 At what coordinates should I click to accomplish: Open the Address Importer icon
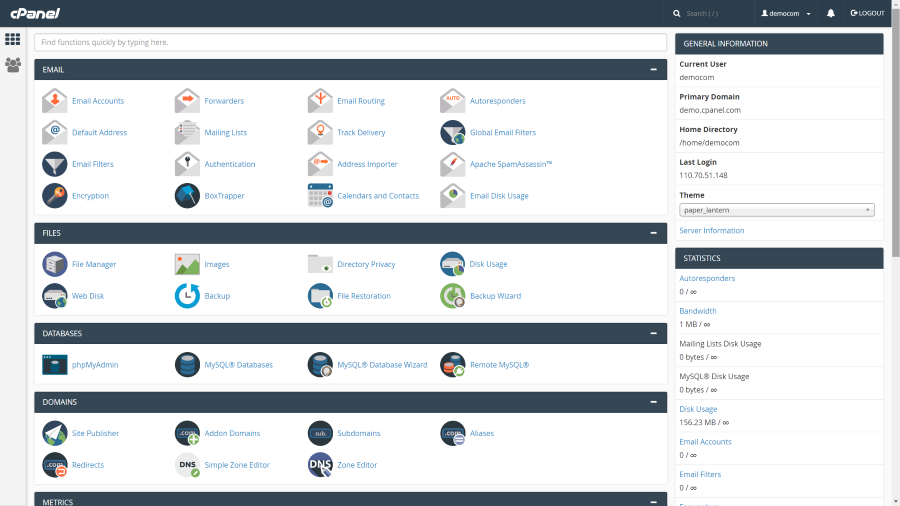coord(320,164)
